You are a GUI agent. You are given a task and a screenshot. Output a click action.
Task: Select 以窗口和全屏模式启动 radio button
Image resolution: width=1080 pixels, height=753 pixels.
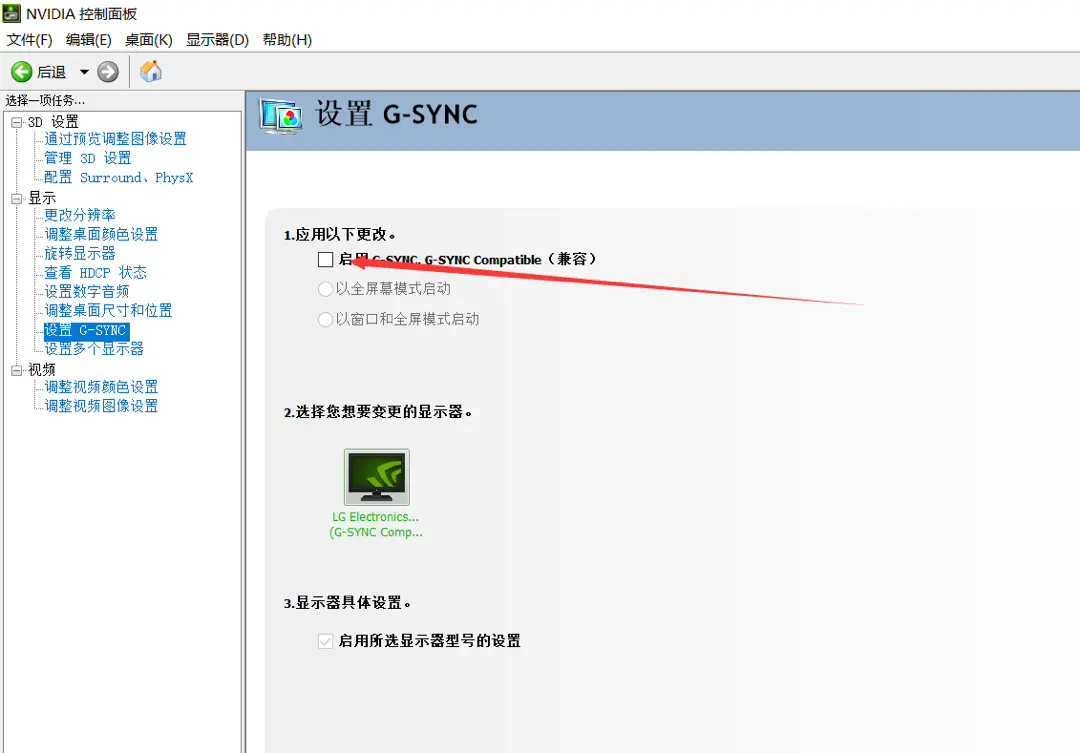tap(325, 320)
